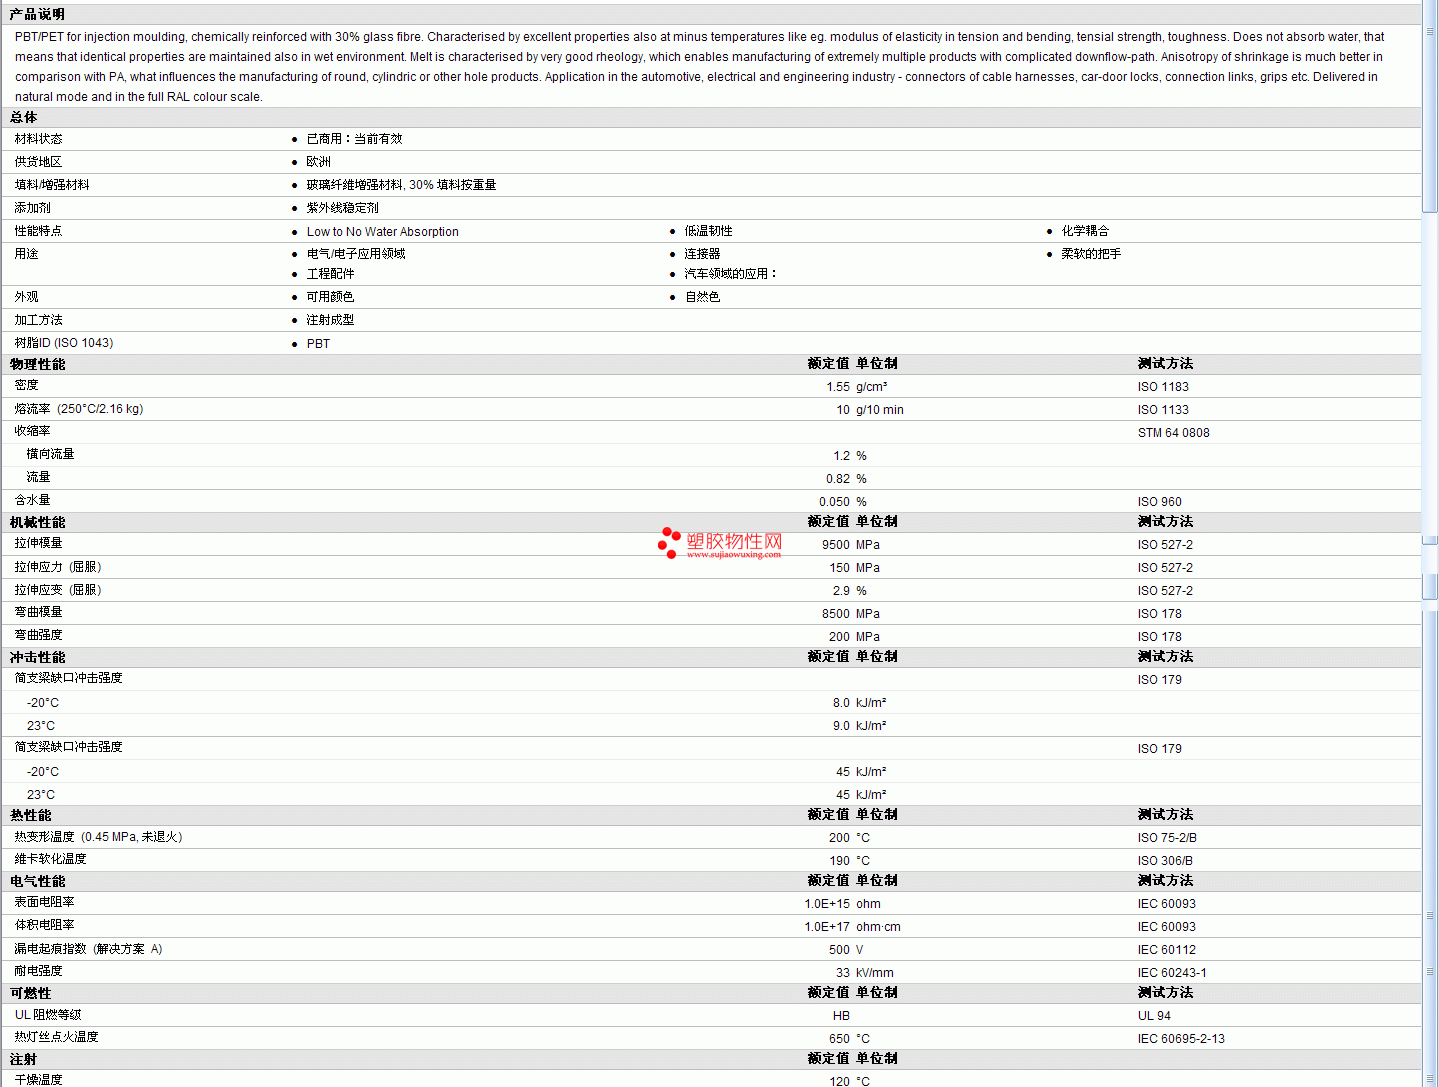Click the 热性能 section header
Image resolution: width=1439 pixels, height=1087 pixels.
click(30, 815)
